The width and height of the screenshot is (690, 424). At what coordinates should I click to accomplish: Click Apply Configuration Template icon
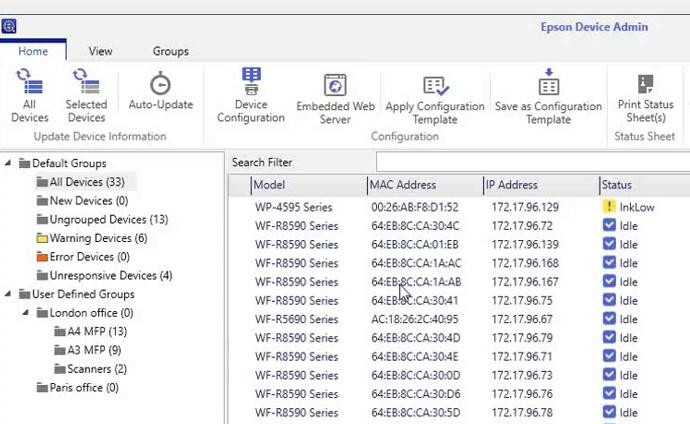[435, 86]
